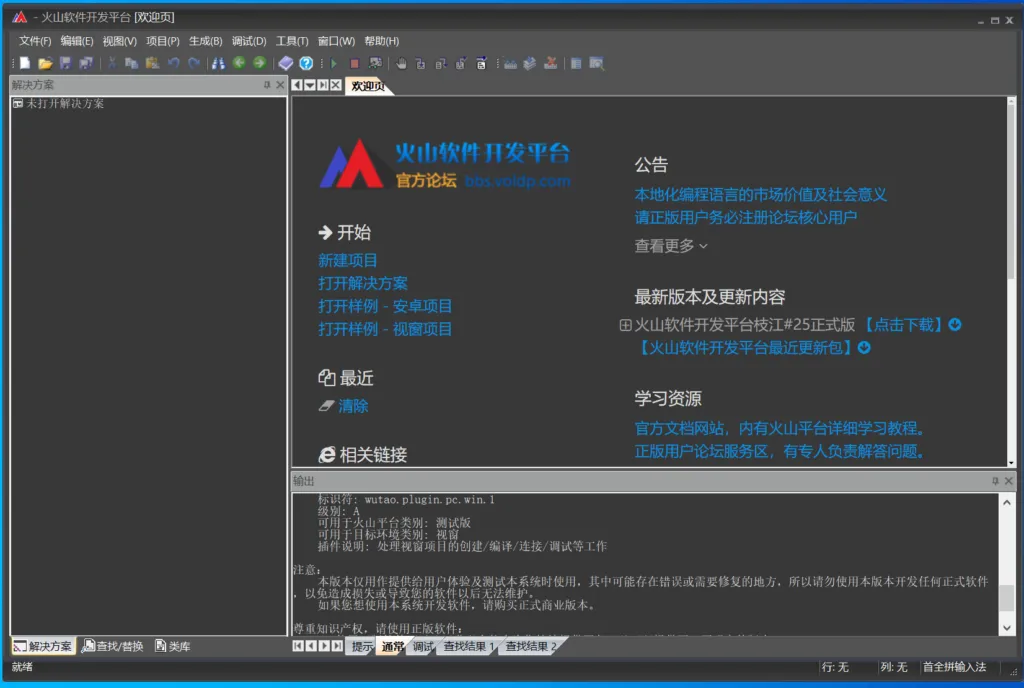
Task: Open the 生成(B) menu
Action: pos(206,41)
